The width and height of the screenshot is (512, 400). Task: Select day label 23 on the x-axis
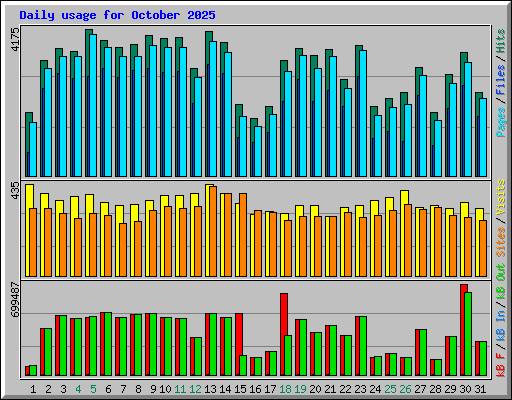coord(360,389)
